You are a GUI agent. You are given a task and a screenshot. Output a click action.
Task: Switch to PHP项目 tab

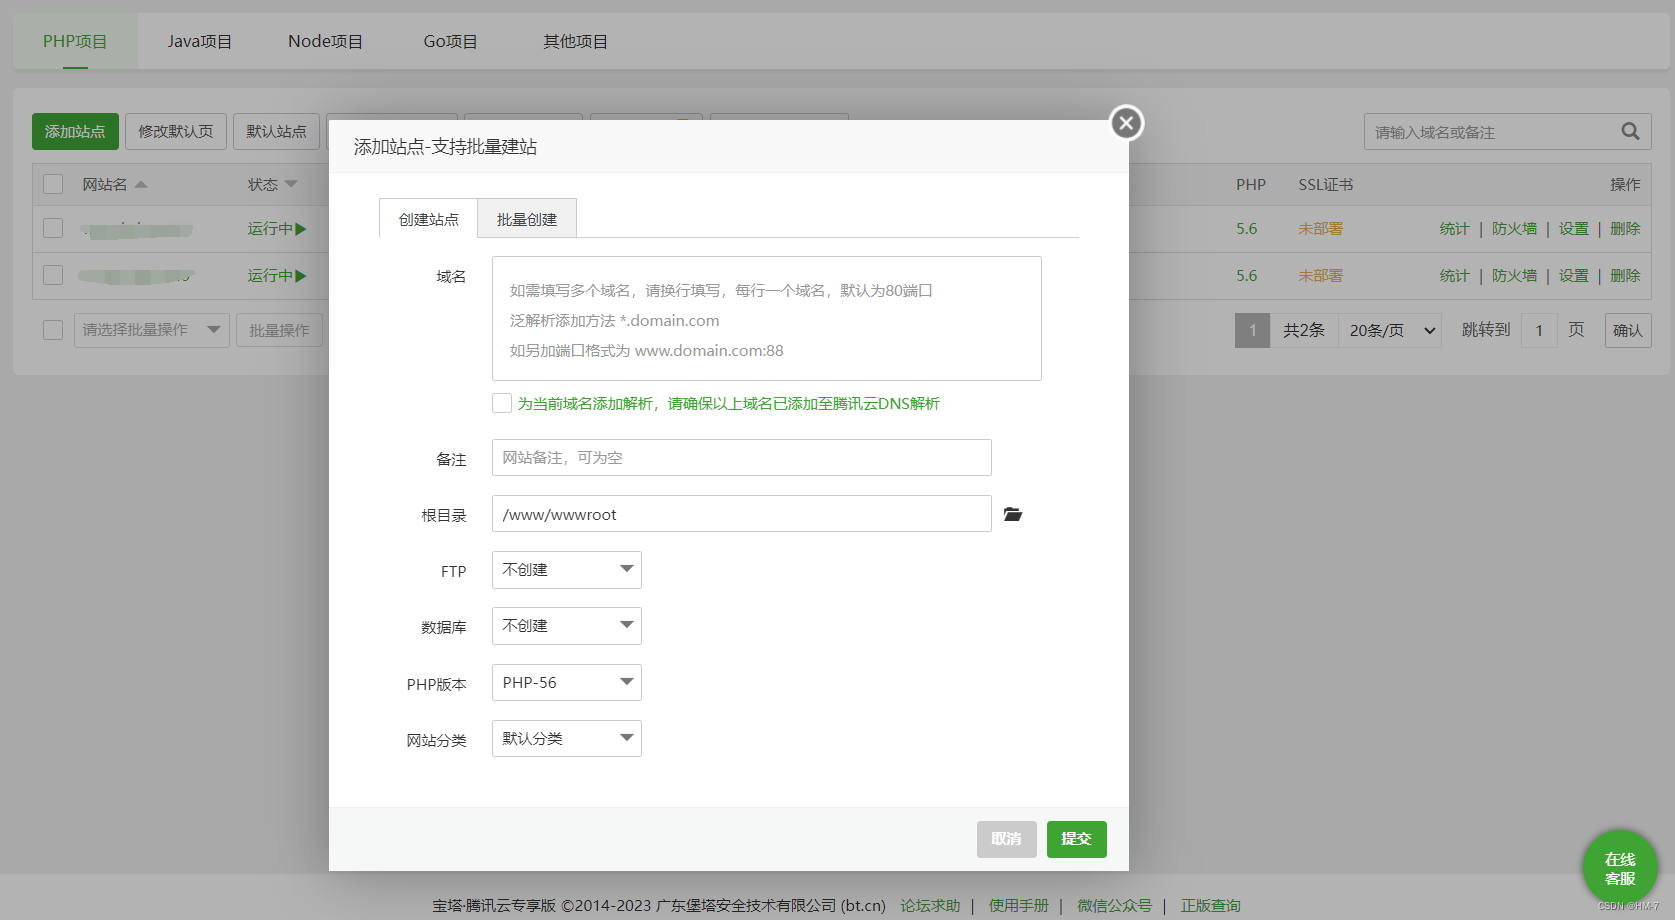tap(75, 41)
